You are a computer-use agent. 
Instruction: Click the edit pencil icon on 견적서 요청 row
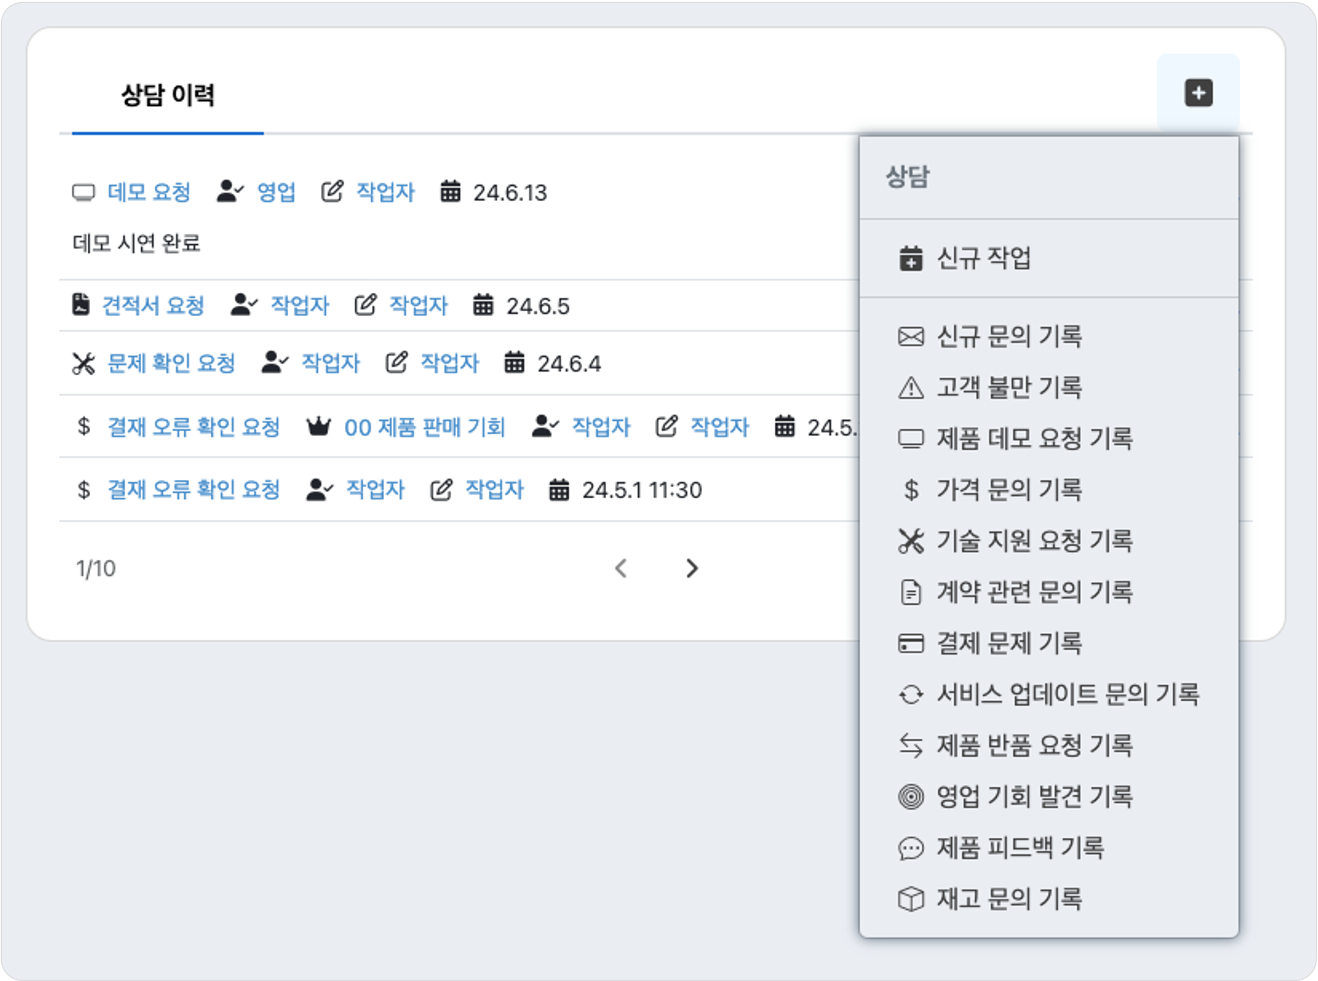pyautogui.click(x=365, y=305)
